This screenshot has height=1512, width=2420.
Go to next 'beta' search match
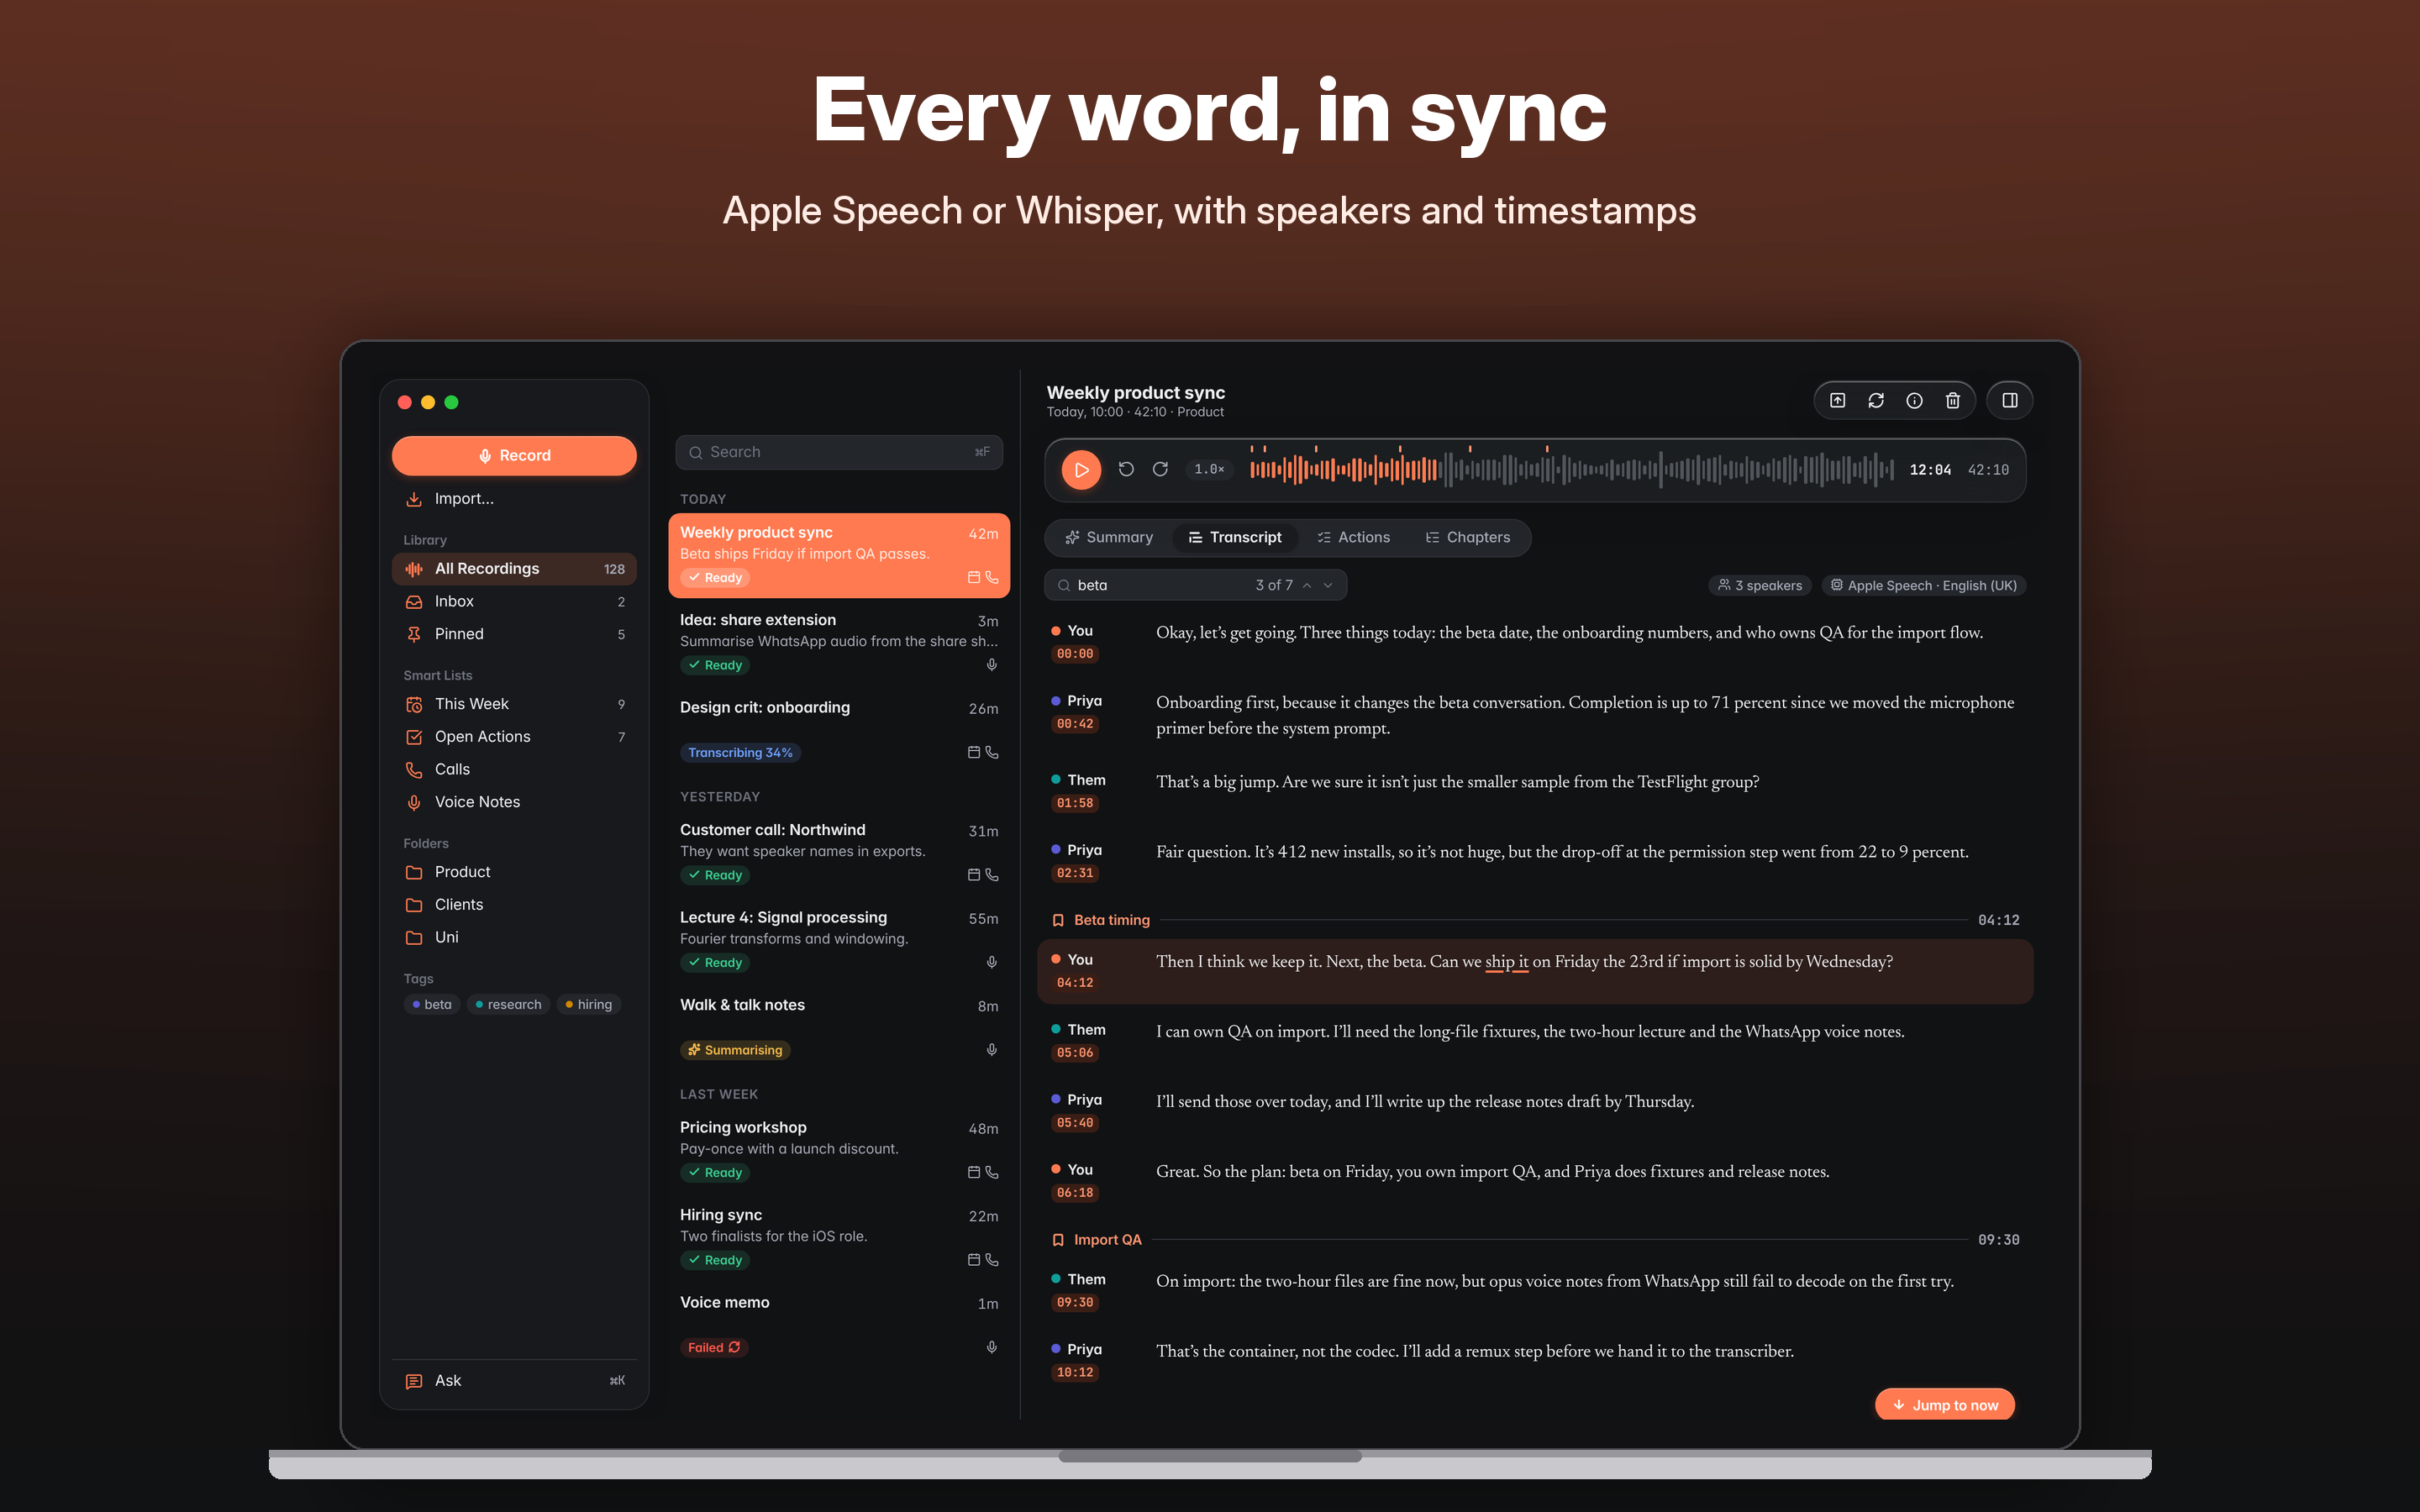point(1328,585)
